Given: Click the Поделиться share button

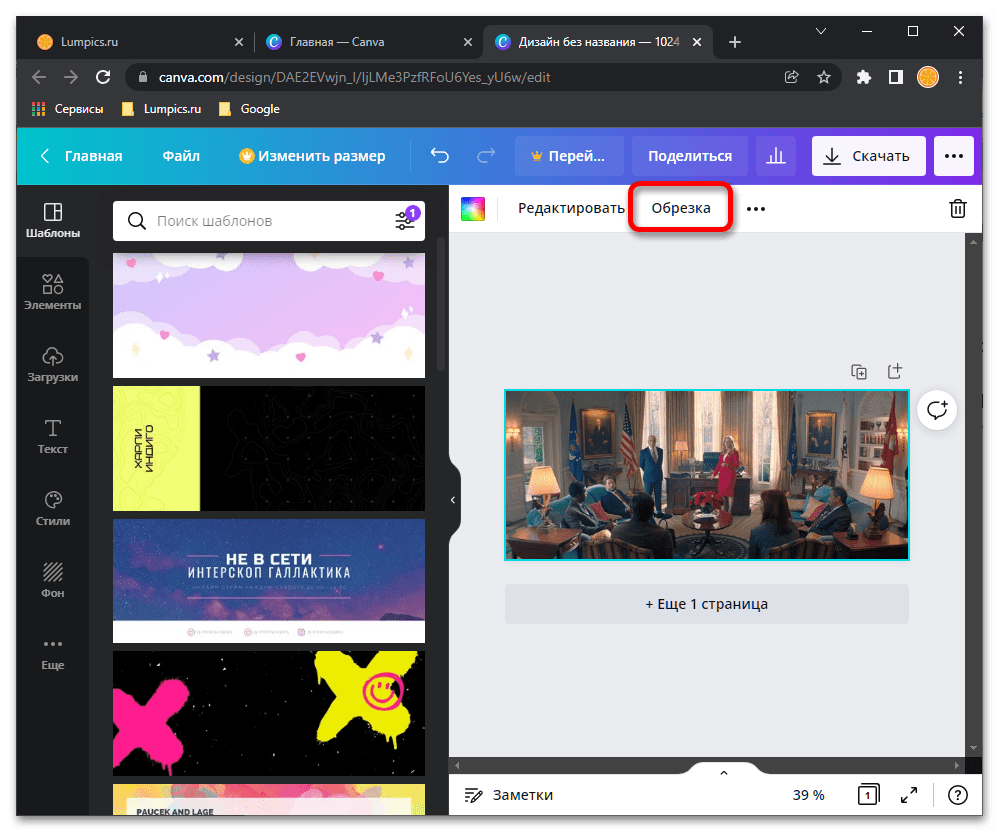Looking at the screenshot, I should coord(689,156).
